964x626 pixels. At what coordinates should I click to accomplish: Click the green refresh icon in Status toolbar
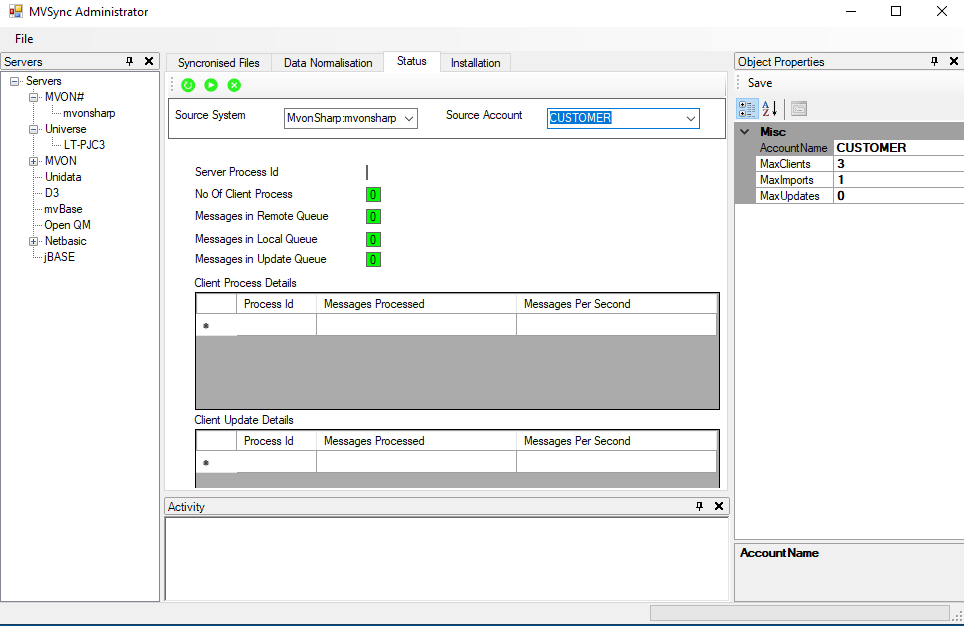coord(188,85)
